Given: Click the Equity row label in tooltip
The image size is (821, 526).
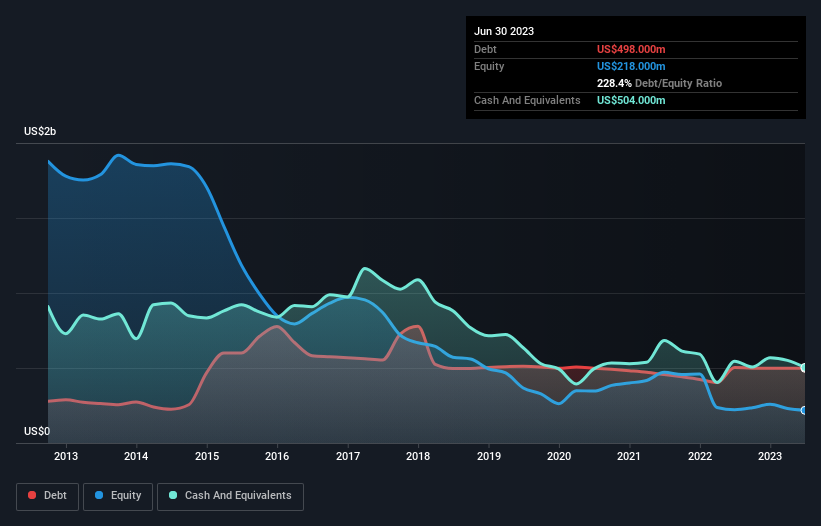Looking at the screenshot, I should click(489, 66).
